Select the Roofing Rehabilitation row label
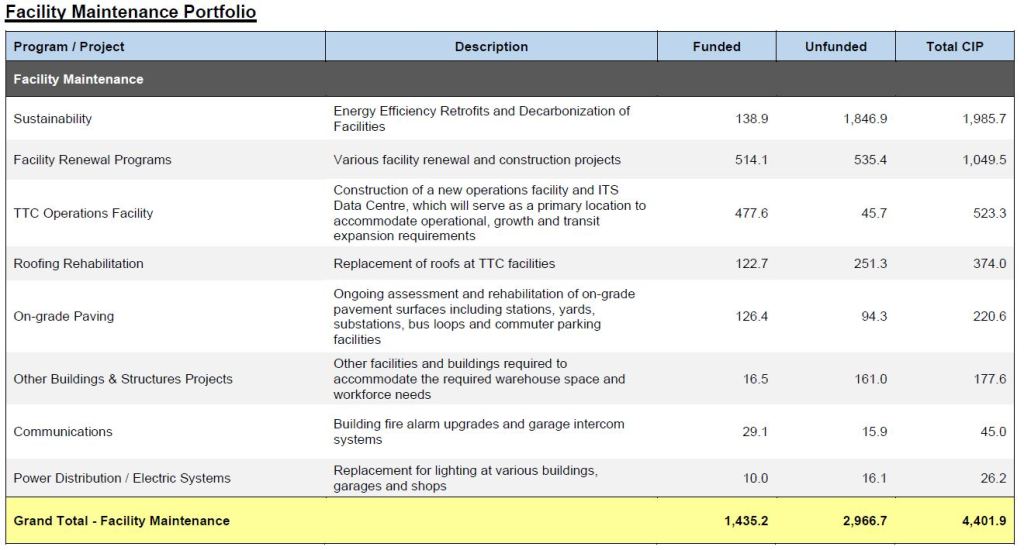The width and height of the screenshot is (1024, 550). (x=78, y=264)
